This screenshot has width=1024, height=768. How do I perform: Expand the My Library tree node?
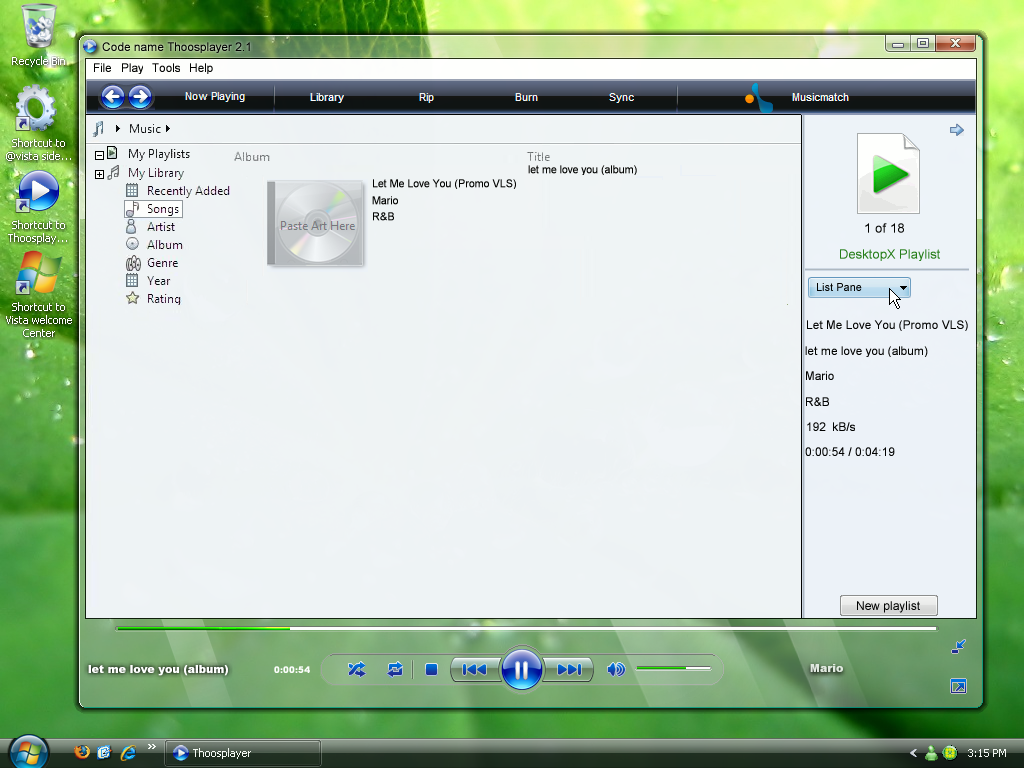pos(99,174)
